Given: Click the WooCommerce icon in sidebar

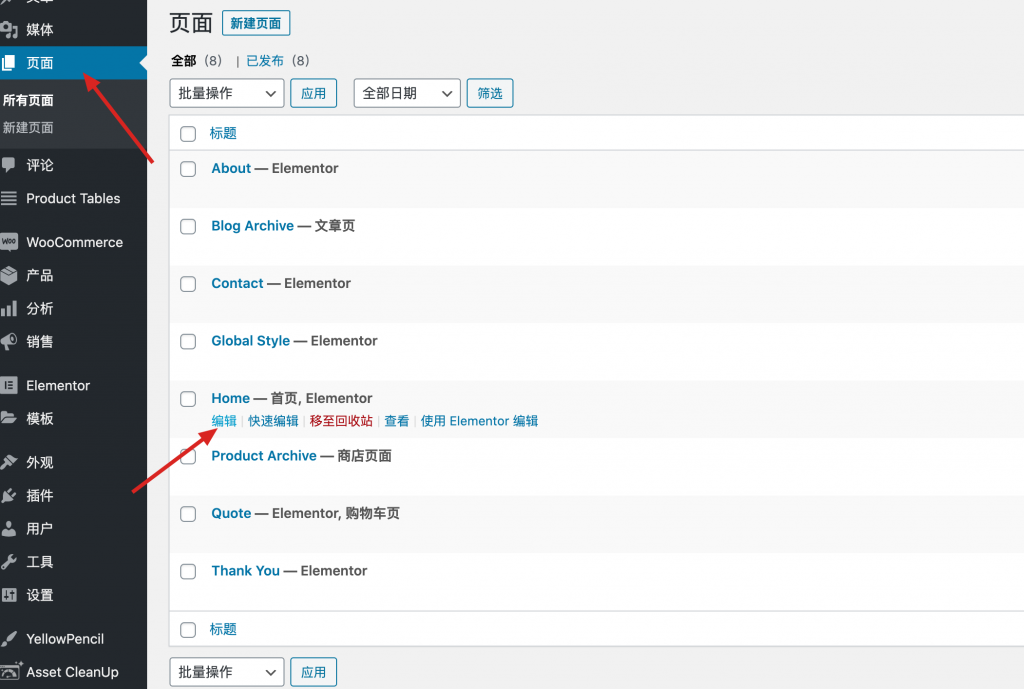Looking at the screenshot, I should [x=10, y=242].
